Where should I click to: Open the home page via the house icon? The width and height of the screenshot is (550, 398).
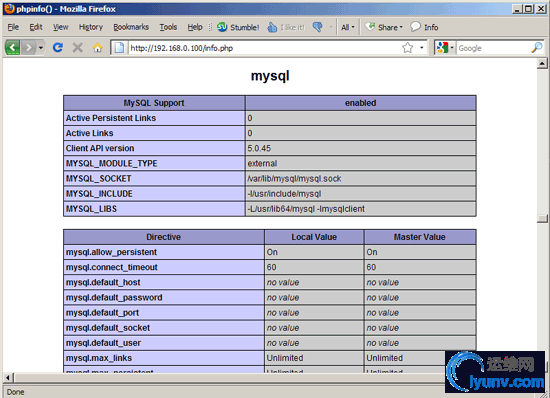click(98, 47)
